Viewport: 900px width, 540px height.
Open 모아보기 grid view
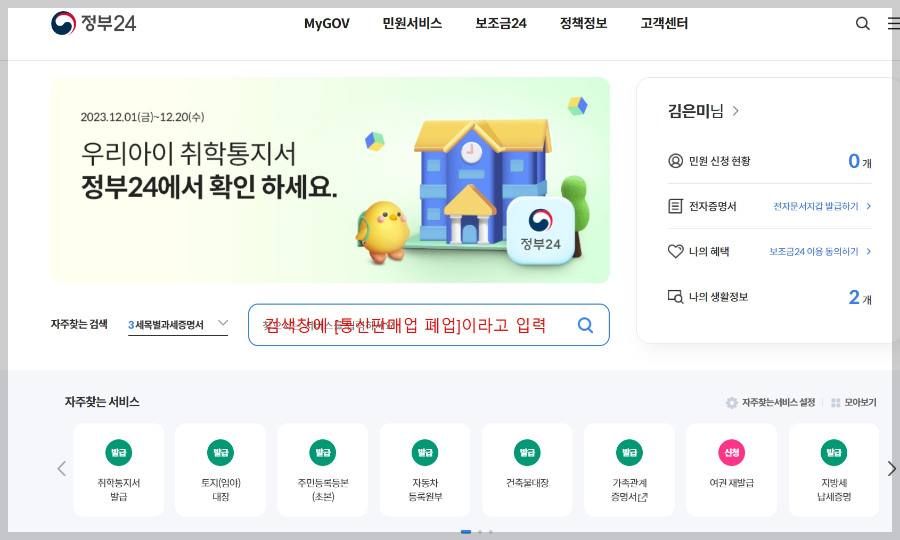(x=854, y=402)
